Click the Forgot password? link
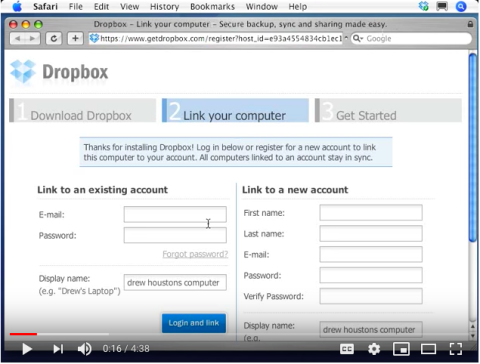480x364 pixels. click(195, 254)
